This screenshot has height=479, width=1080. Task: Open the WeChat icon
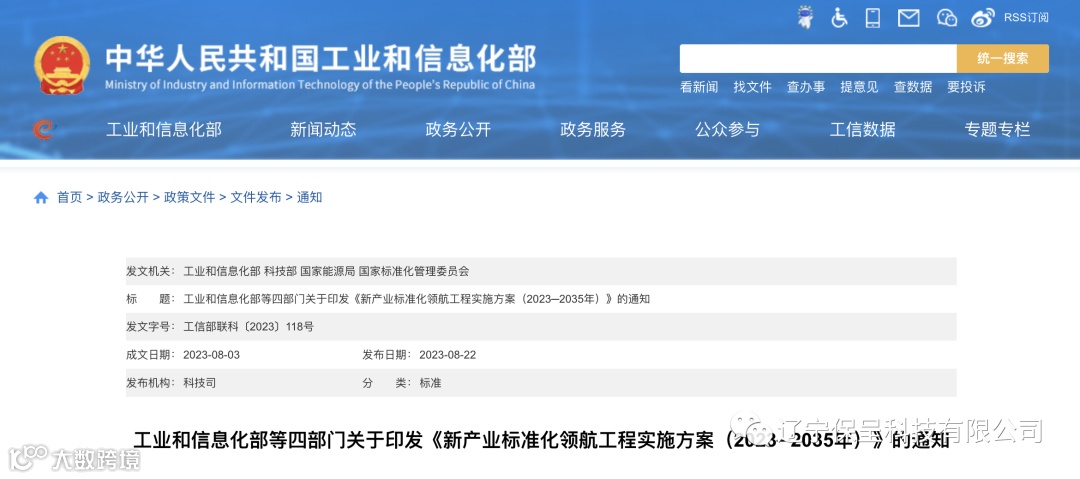(948, 18)
